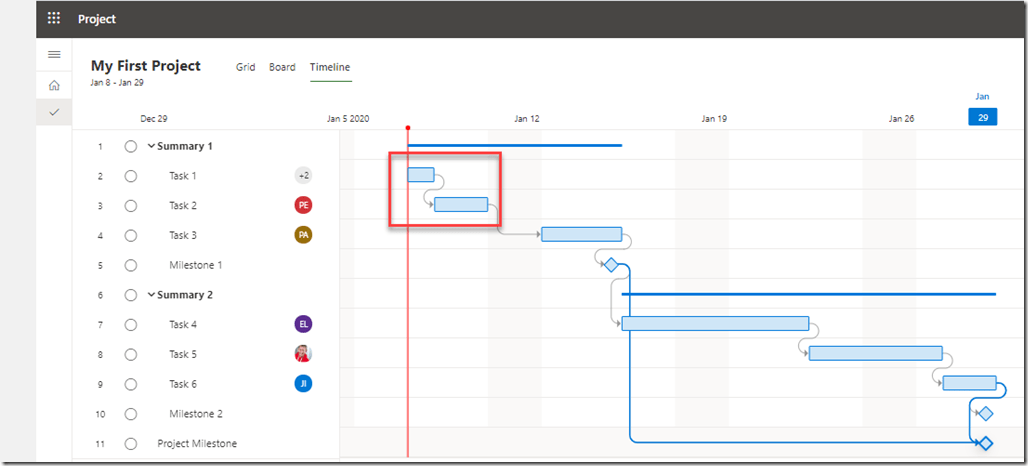1028x466 pixels.
Task: Click the EL avatar beside Task 4
Action: [303, 324]
